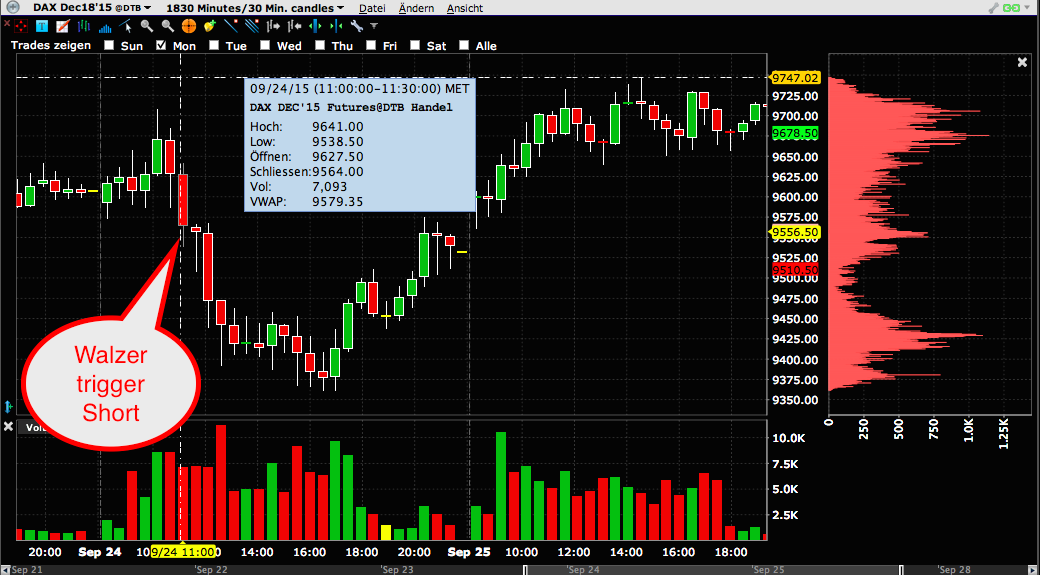Click the yellow 9/24 11:00 time marker

click(183, 552)
